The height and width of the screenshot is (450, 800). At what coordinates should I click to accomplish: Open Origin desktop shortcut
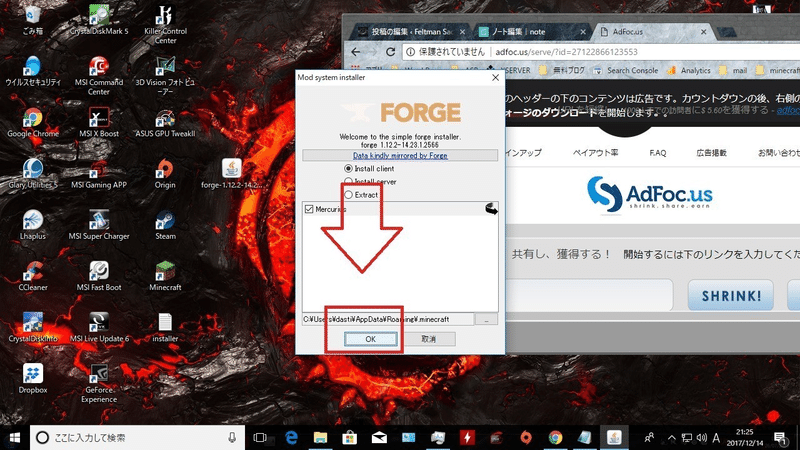pyautogui.click(x=165, y=173)
